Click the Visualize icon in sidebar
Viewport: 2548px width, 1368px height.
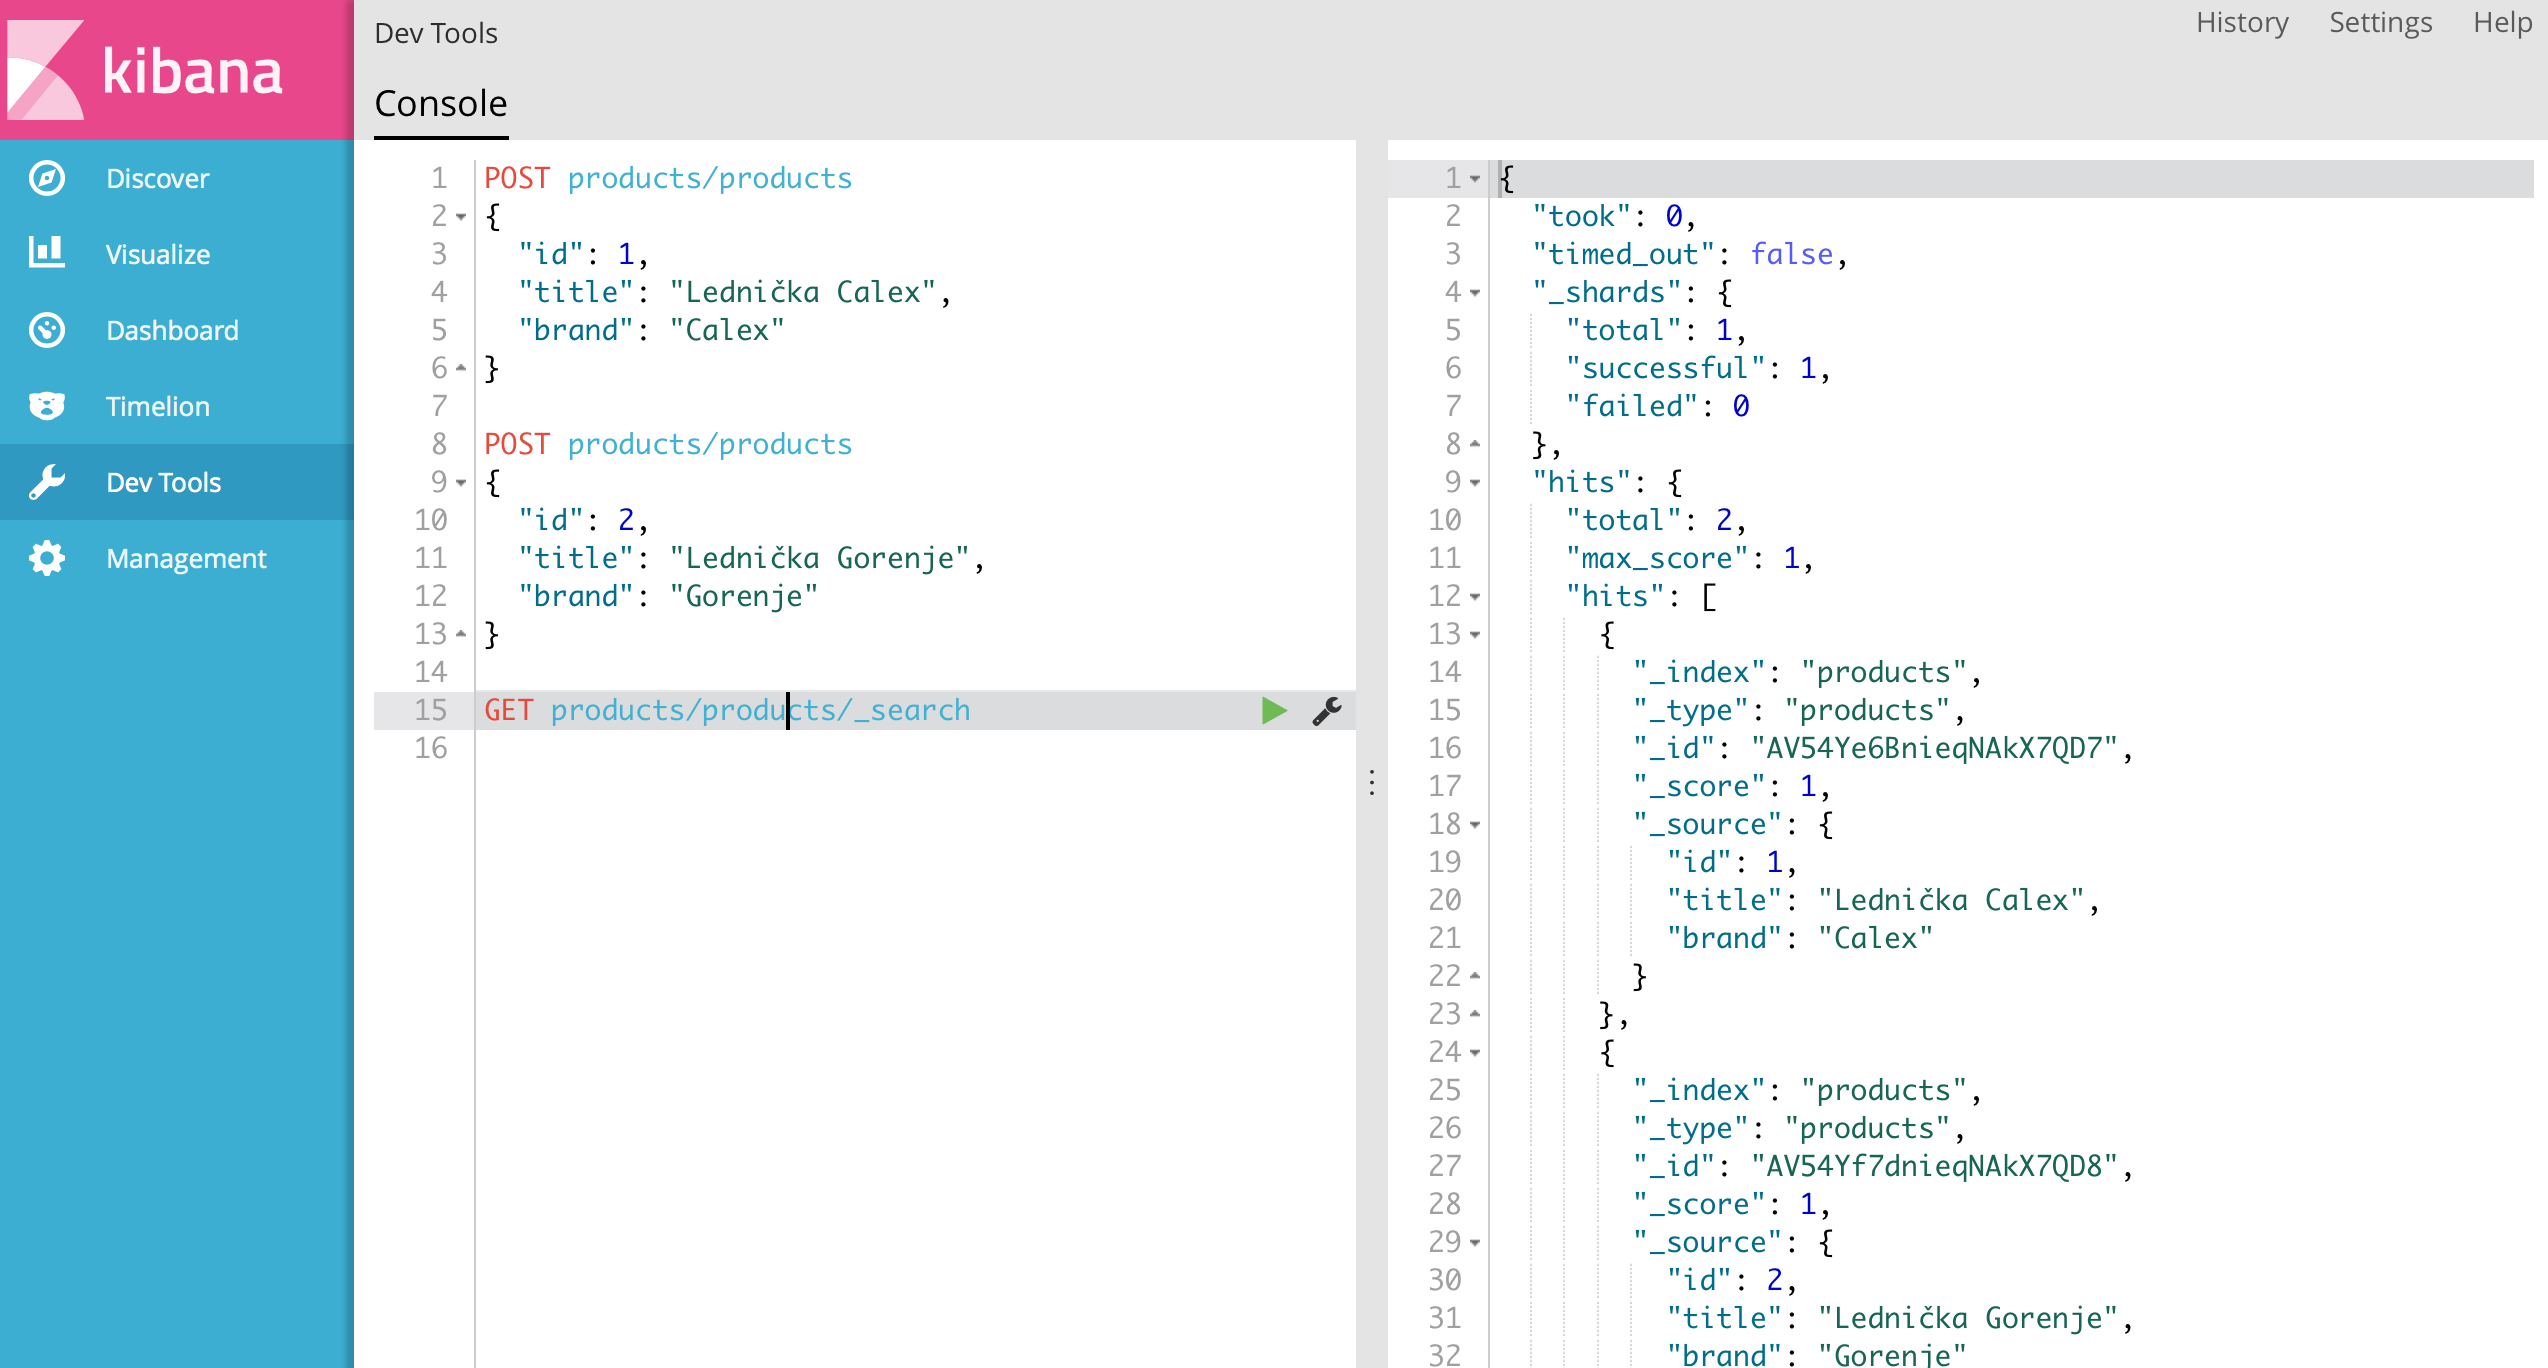46,253
